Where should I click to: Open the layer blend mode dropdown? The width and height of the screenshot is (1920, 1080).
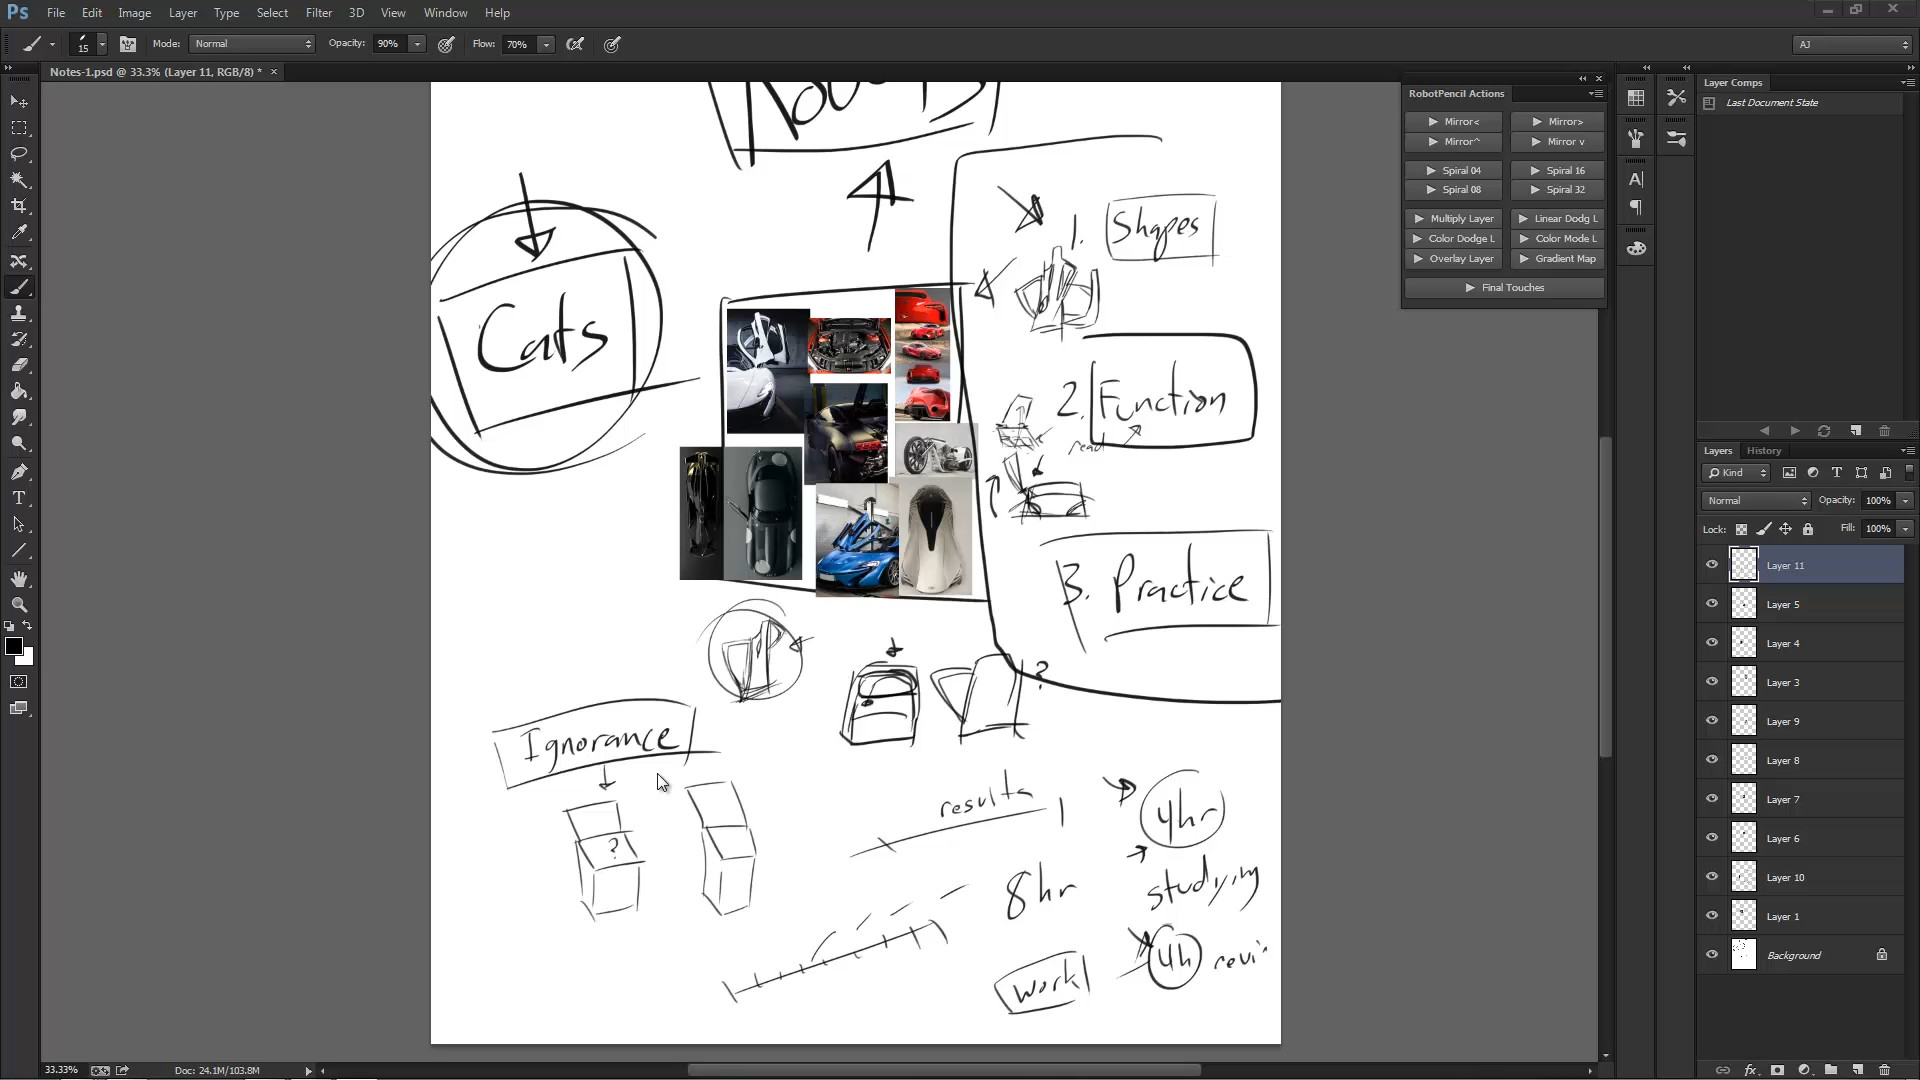coord(1756,501)
